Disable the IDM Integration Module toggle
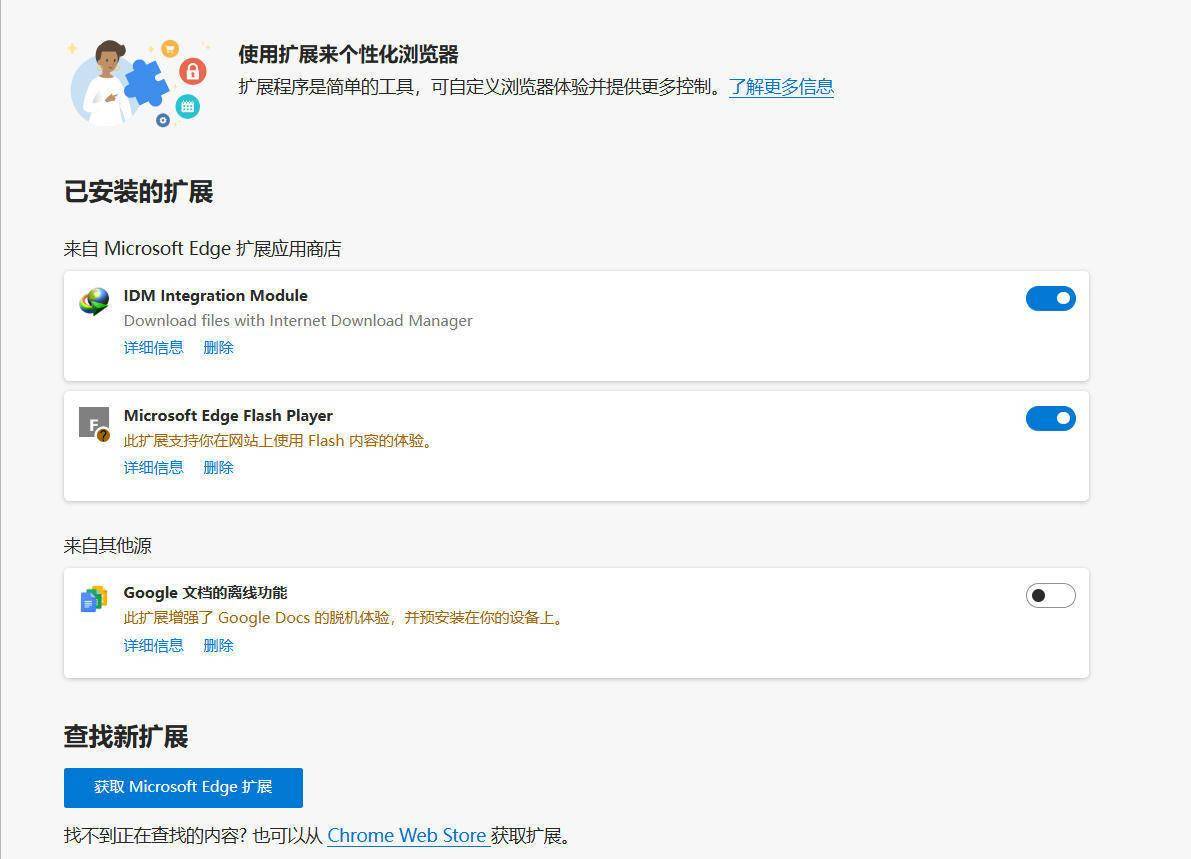This screenshot has width=1191, height=859. tap(1050, 298)
